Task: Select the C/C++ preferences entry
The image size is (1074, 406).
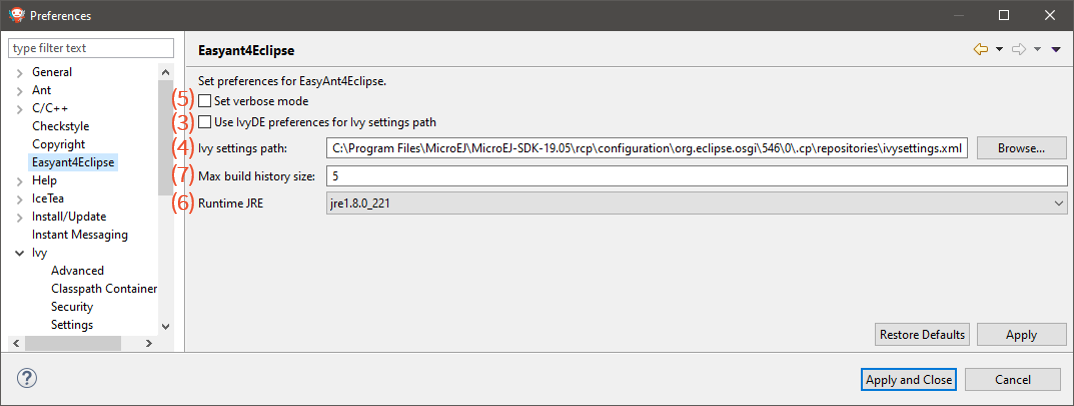Action: [49, 108]
